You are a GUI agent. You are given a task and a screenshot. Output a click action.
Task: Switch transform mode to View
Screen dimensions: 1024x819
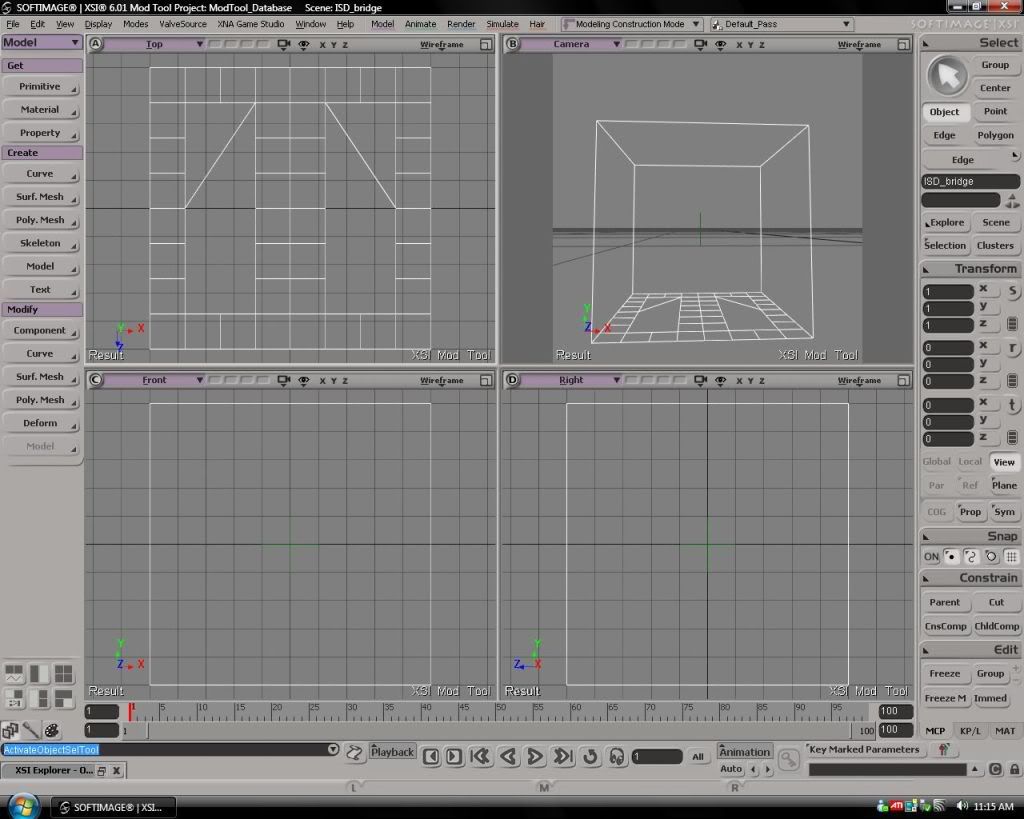1004,462
